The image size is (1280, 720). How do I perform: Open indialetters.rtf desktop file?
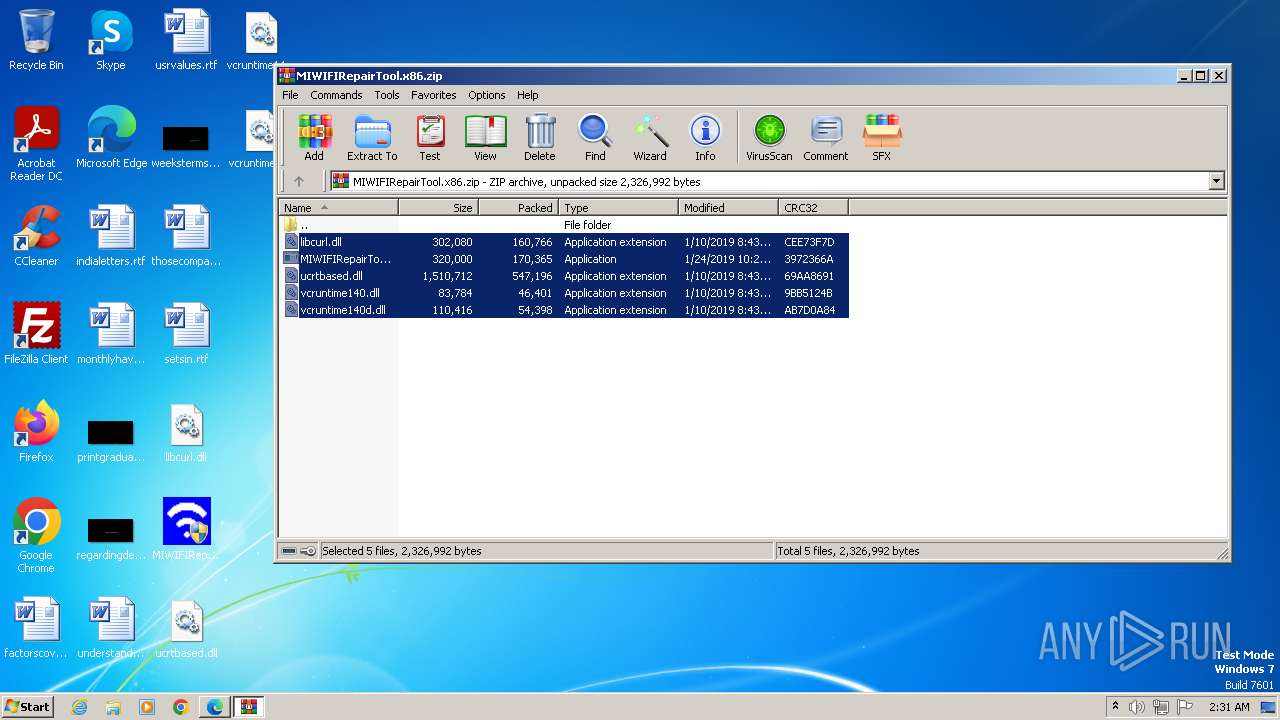point(111,236)
